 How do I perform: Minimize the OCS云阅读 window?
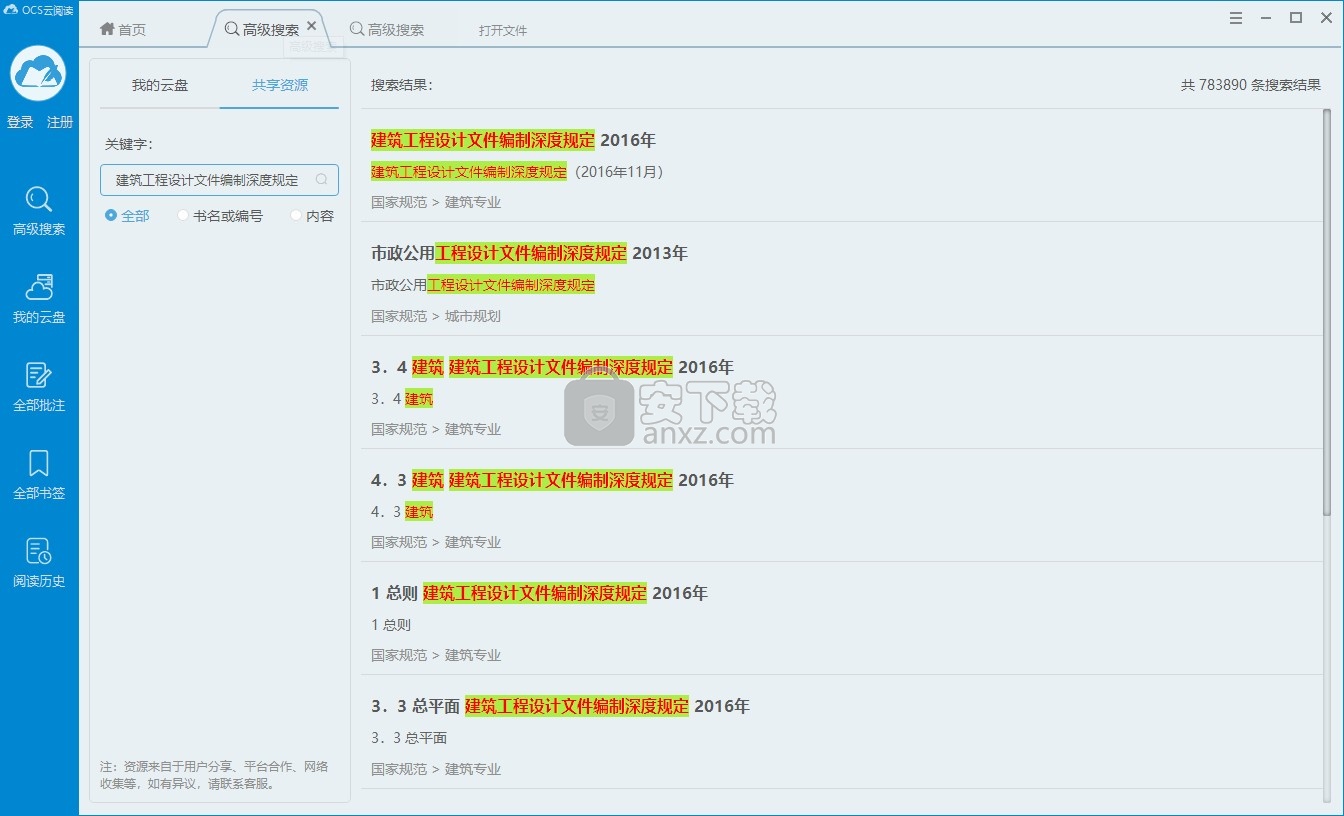pos(1266,18)
